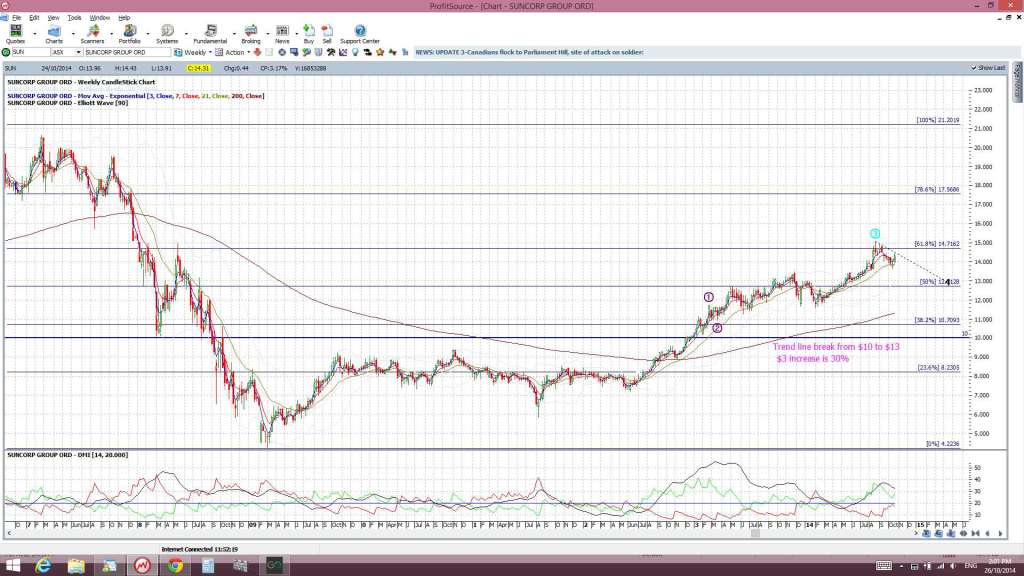Screen dimensions: 1024x576
Task: Open the Broking toolbar button
Action: [251, 34]
